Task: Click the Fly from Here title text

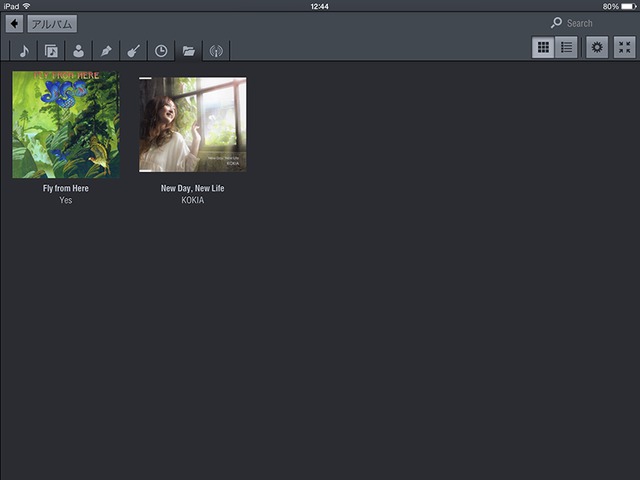Action: point(66,188)
